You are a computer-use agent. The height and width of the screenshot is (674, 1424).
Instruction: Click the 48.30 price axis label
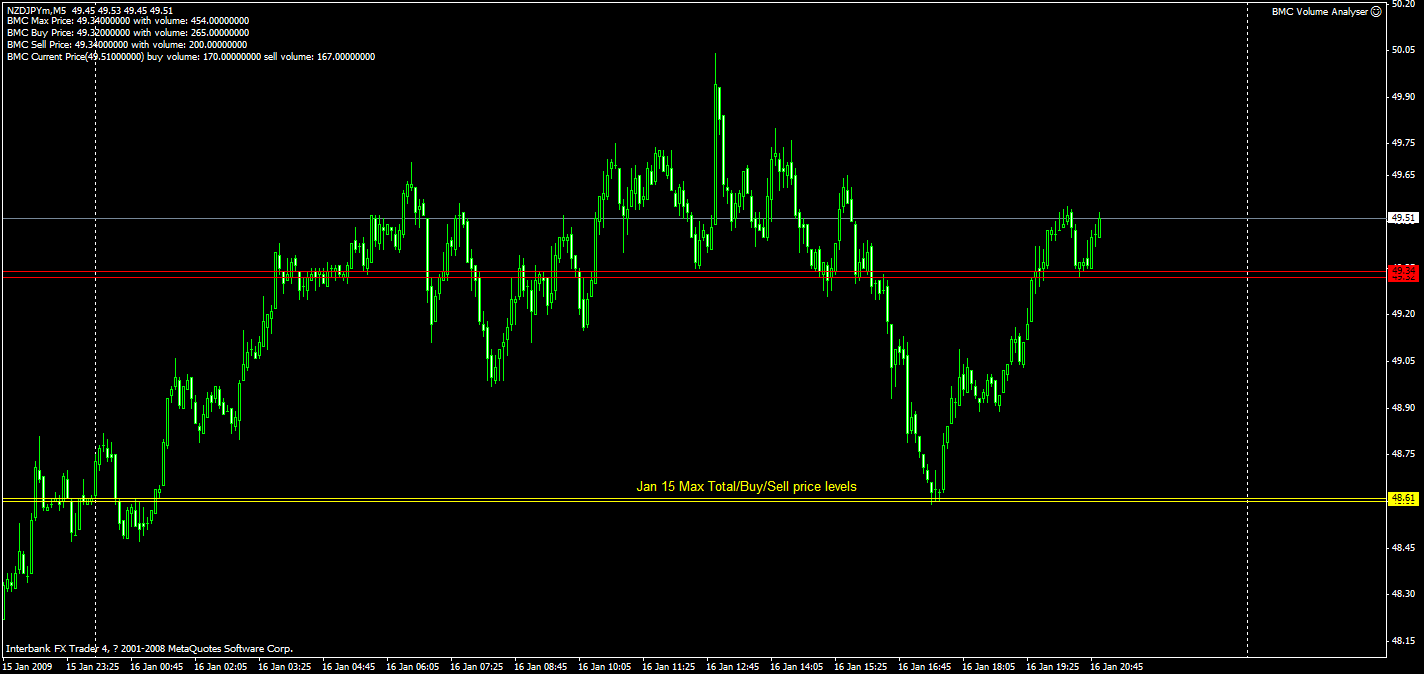click(1402, 594)
